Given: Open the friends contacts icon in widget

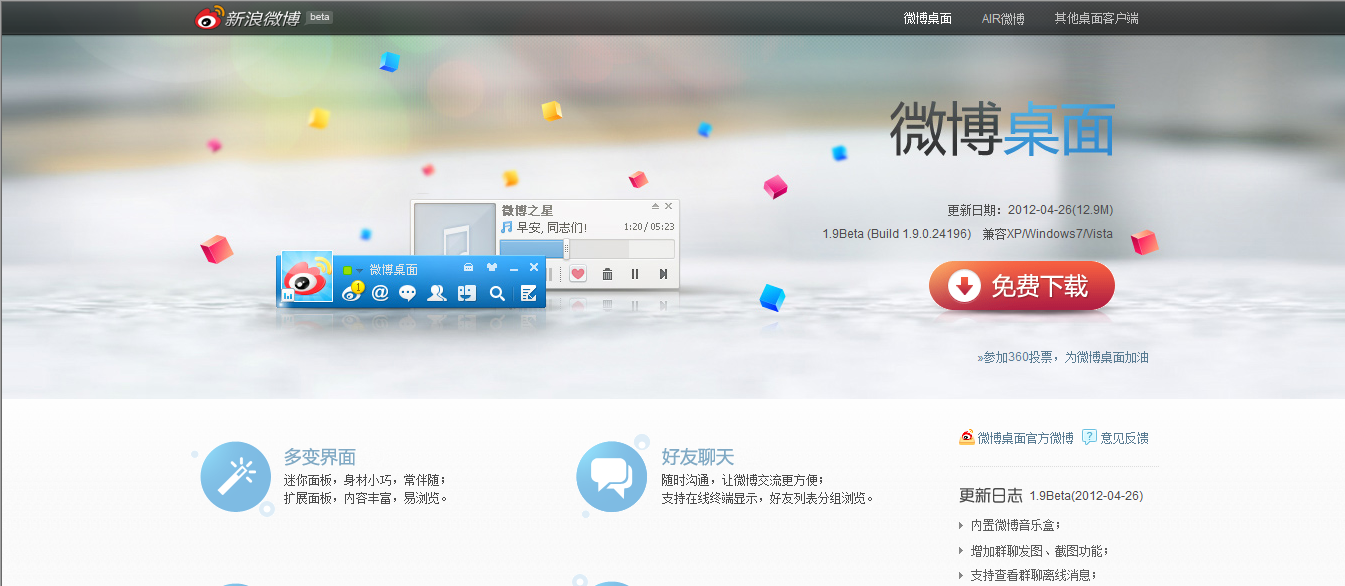Looking at the screenshot, I should coord(437,293).
